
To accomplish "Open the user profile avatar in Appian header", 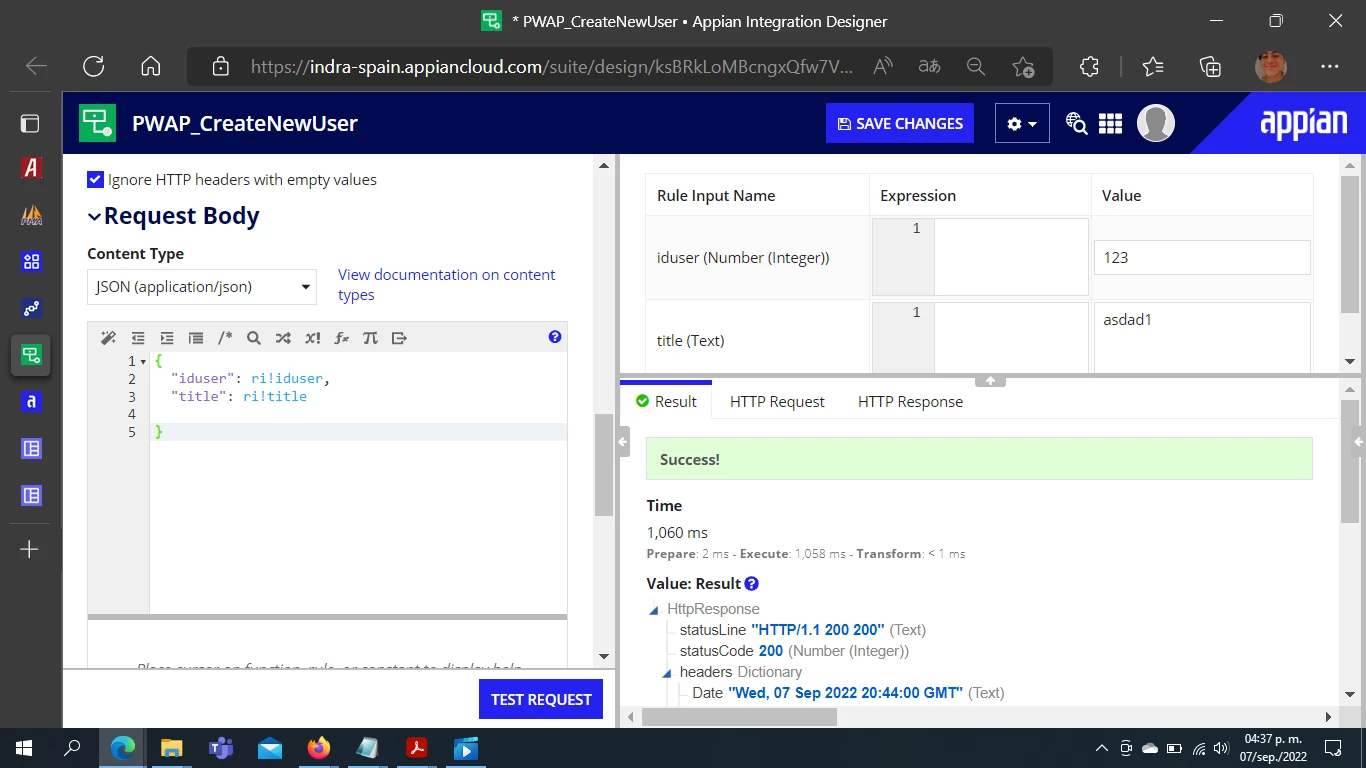I will click(x=1156, y=123).
